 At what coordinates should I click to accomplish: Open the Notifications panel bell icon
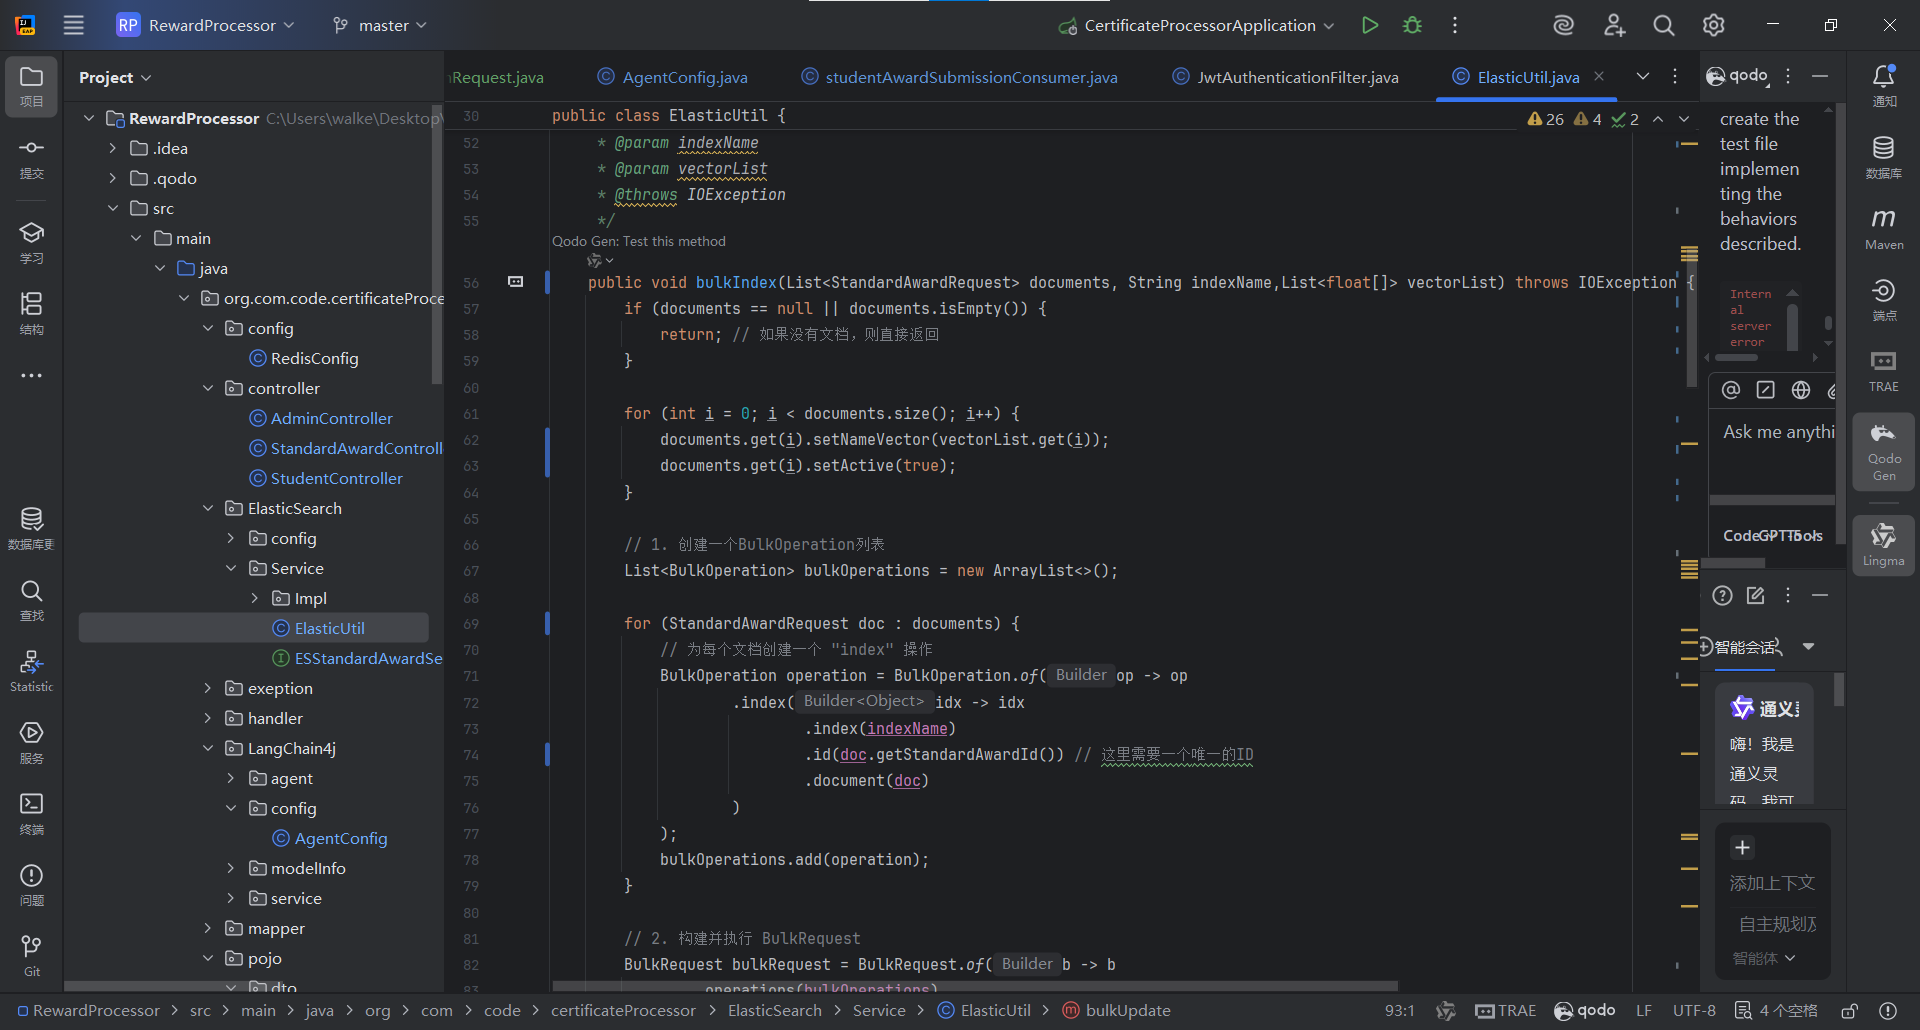pos(1884,86)
